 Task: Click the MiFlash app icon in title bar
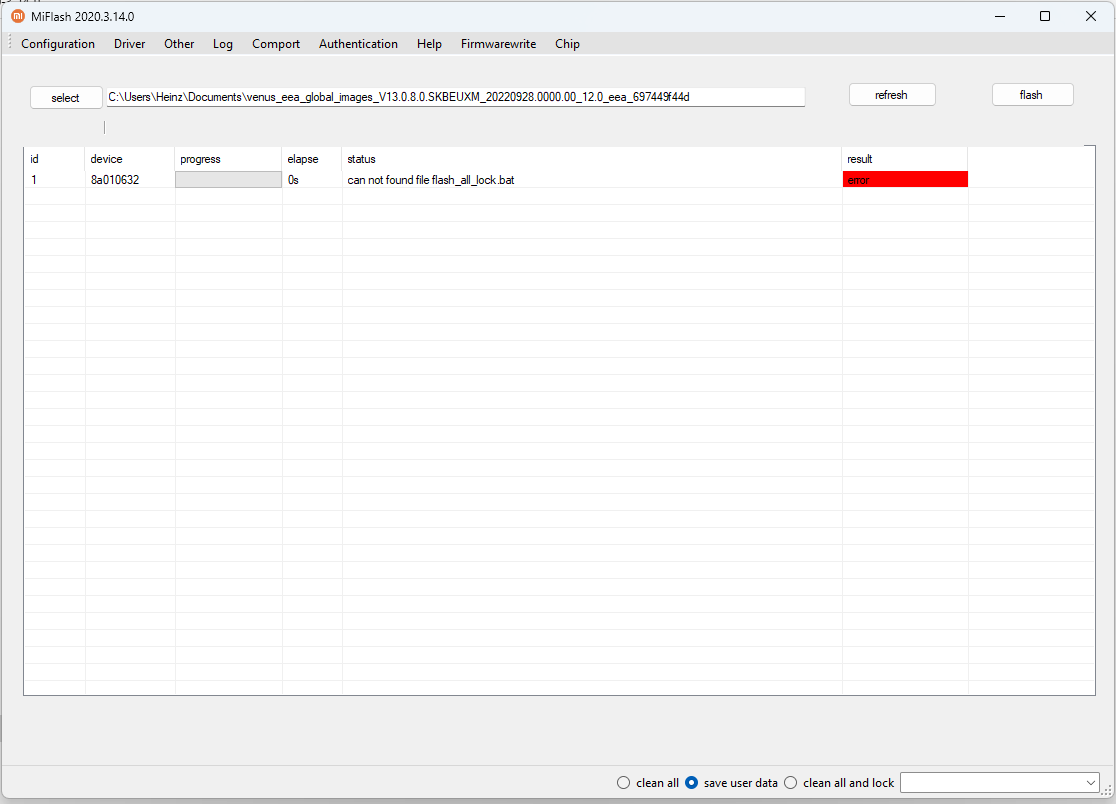[x=17, y=16]
